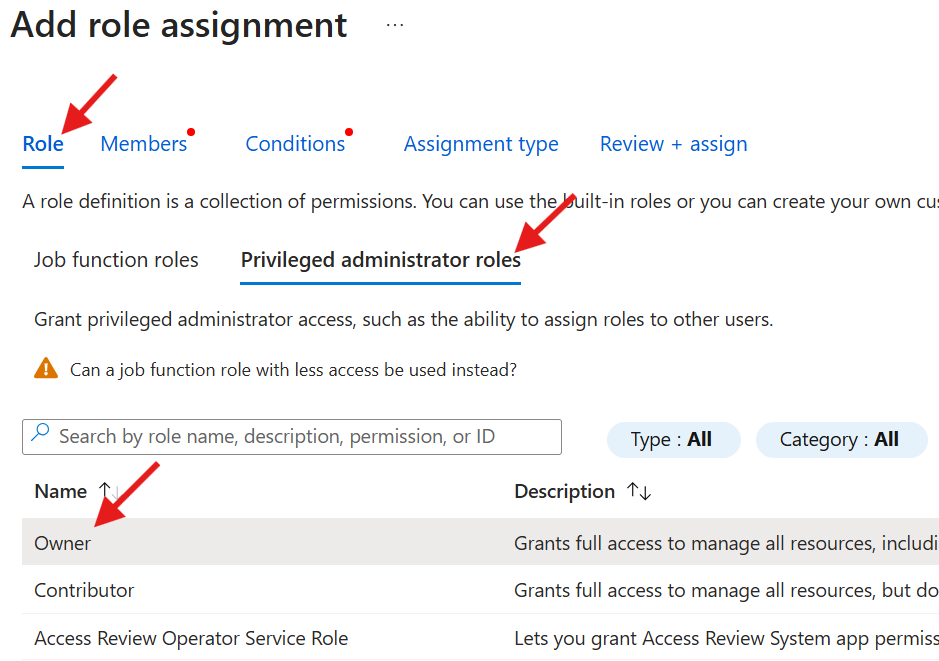
Task: Go to the Members tab
Action: (x=143, y=144)
